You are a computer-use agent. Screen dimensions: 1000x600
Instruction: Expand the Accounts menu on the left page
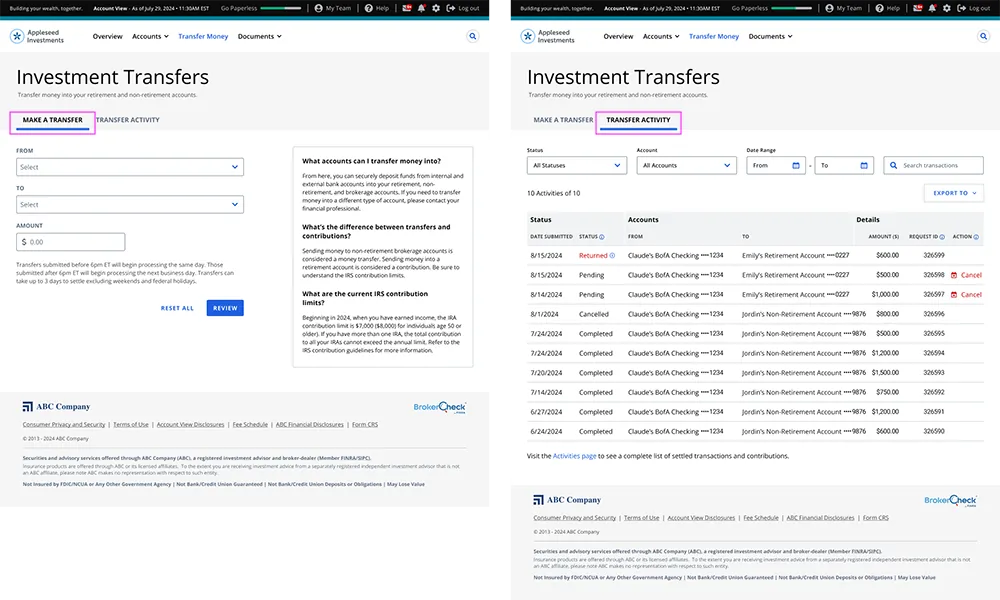point(151,36)
